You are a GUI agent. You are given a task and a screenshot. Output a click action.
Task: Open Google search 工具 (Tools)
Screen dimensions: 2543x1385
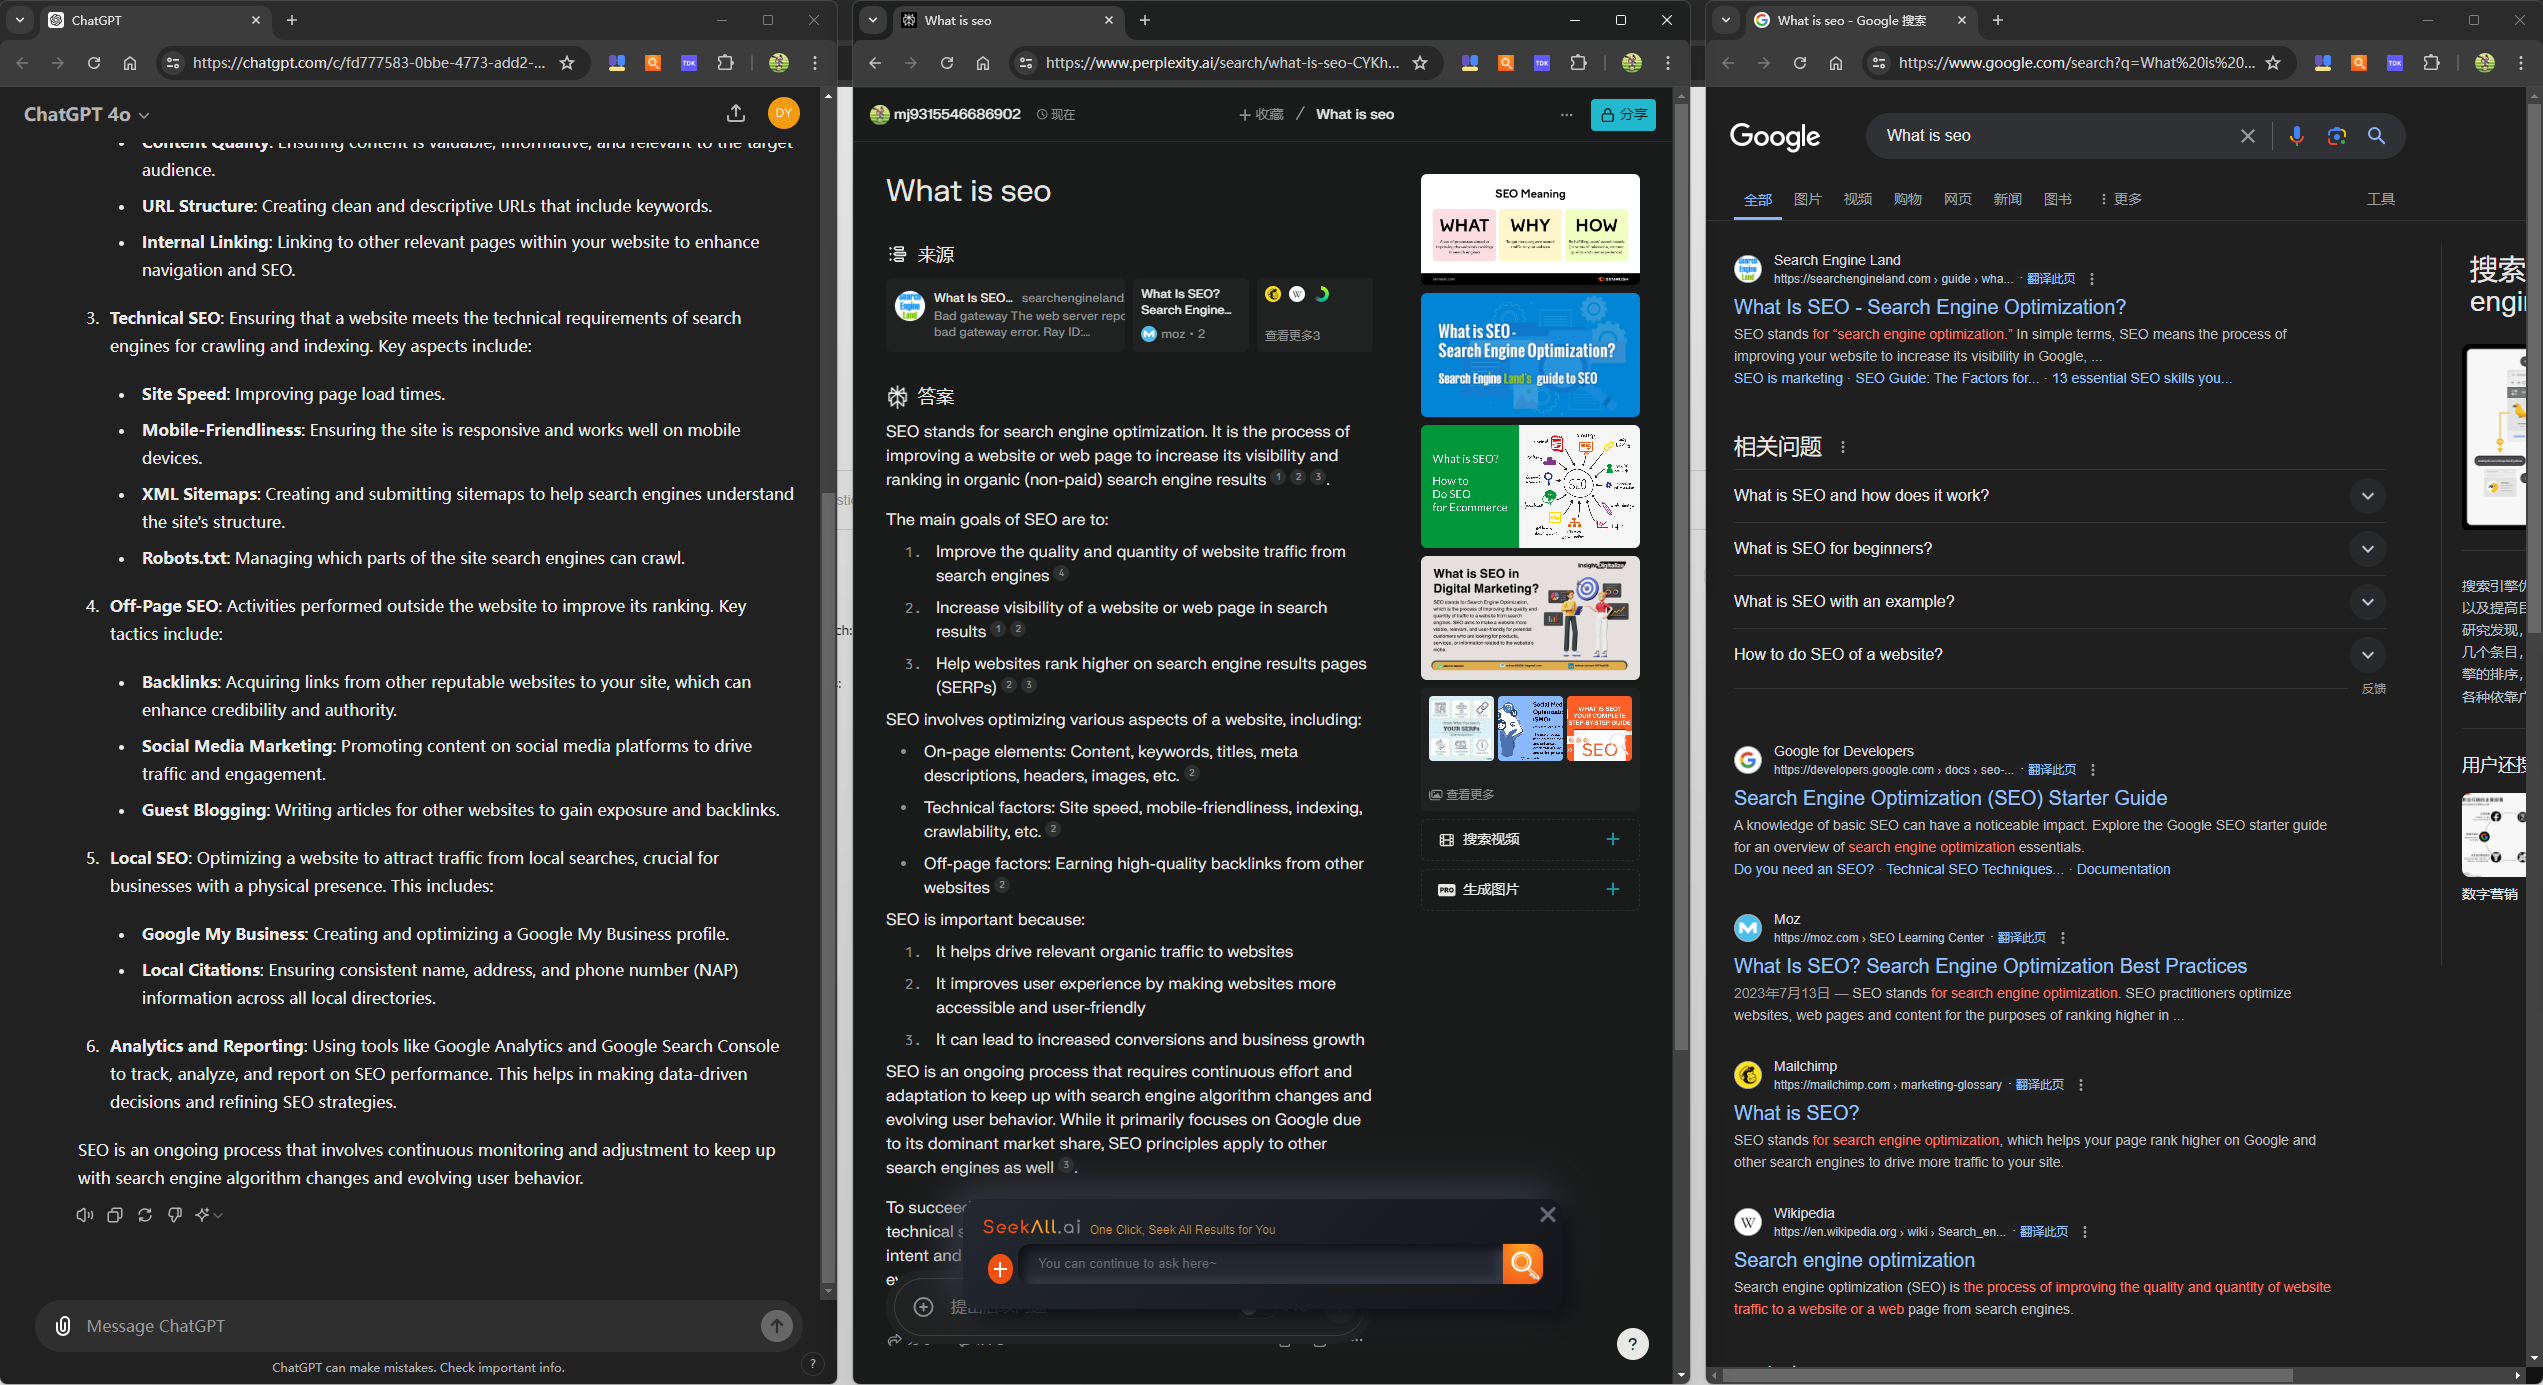point(2381,199)
